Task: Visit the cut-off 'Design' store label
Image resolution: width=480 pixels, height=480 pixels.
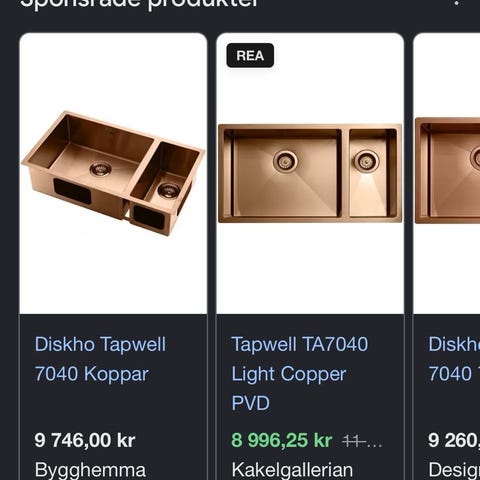Action: 454,470
